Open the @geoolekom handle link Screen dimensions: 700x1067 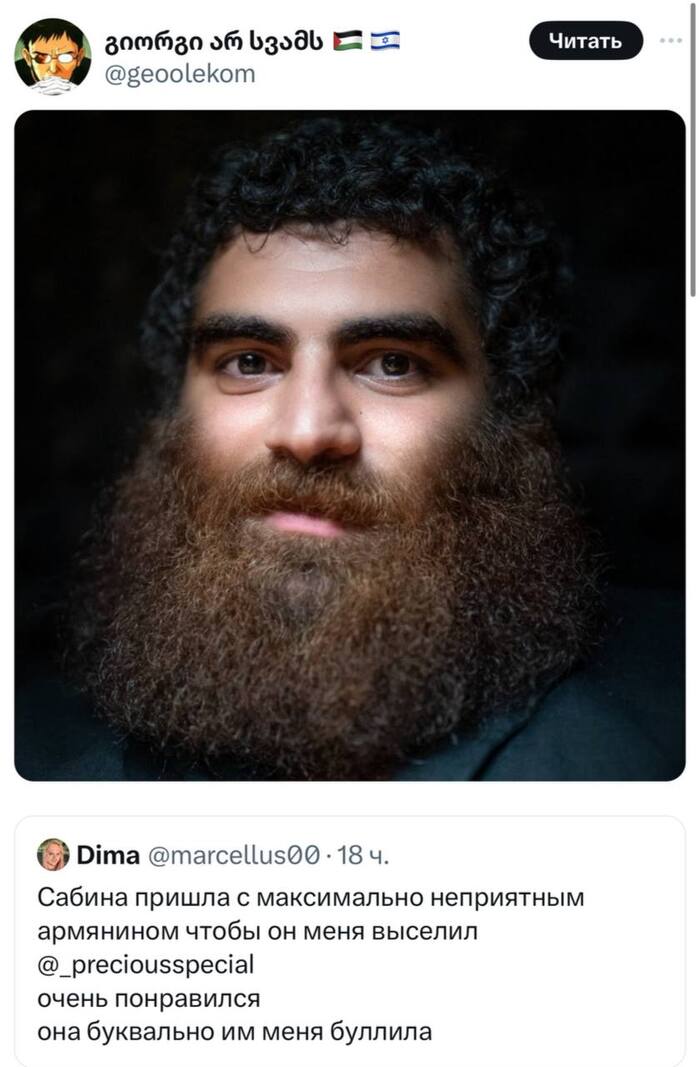coord(180,73)
